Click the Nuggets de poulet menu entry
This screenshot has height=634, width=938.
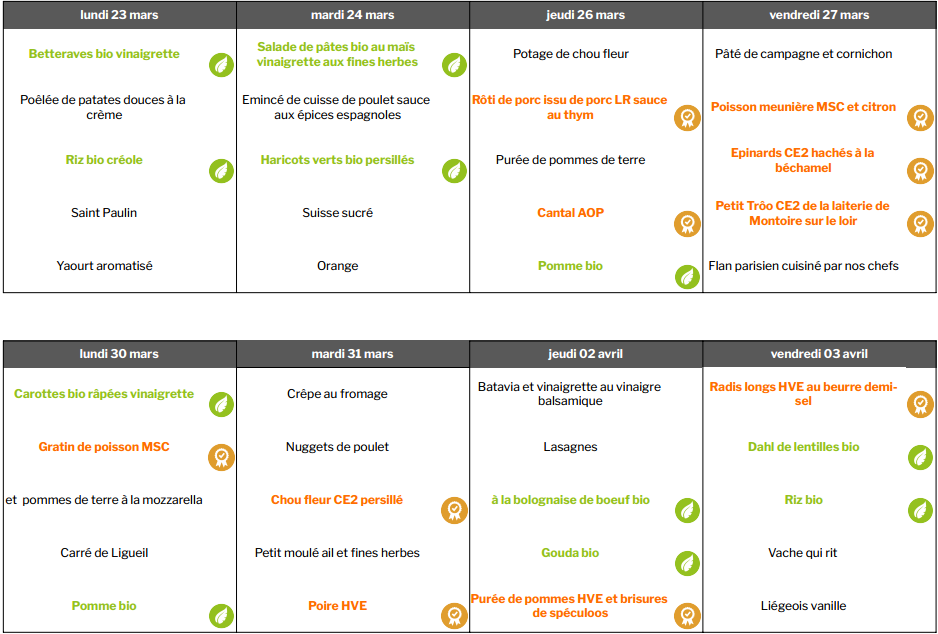click(x=337, y=447)
